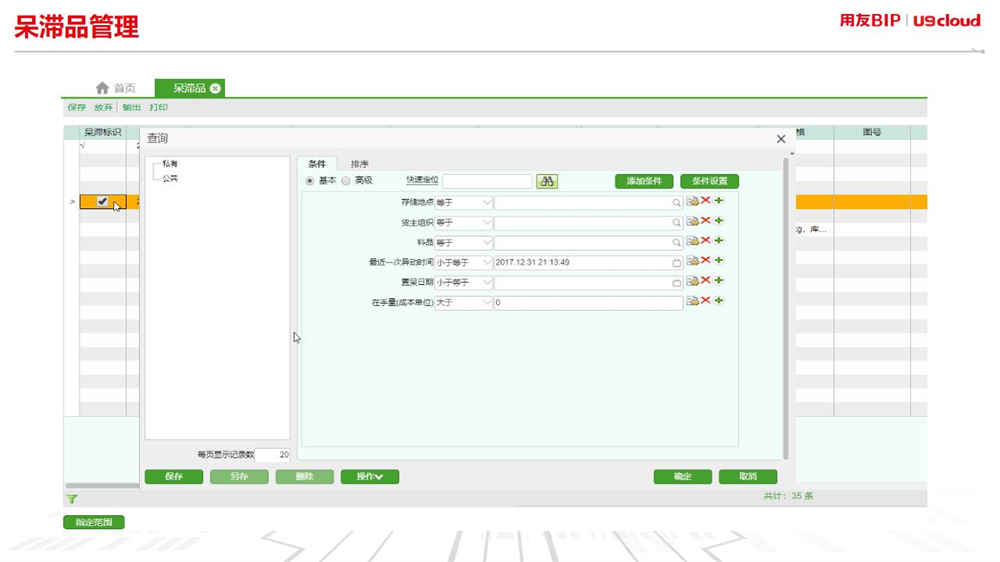1000x562 pixels.
Task: Click the lookup magnifier in 料品 field
Action: [676, 242]
